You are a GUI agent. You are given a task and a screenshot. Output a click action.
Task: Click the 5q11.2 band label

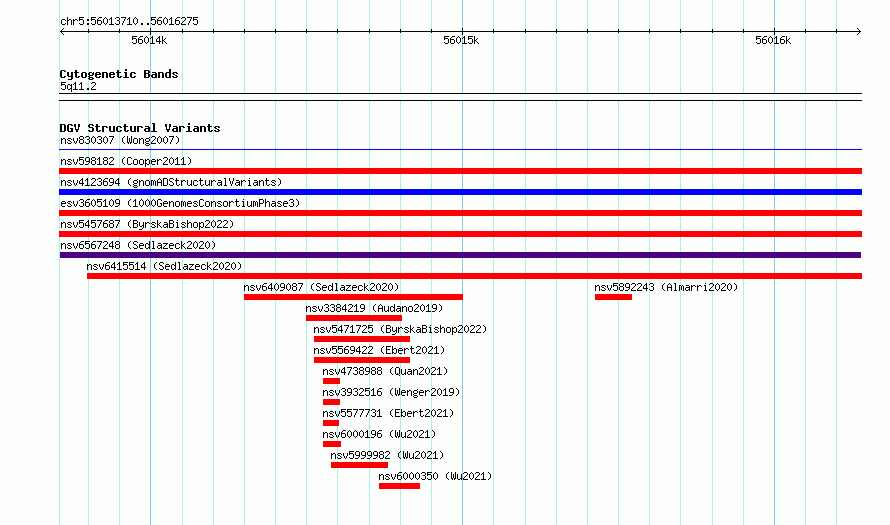pyautogui.click(x=78, y=86)
